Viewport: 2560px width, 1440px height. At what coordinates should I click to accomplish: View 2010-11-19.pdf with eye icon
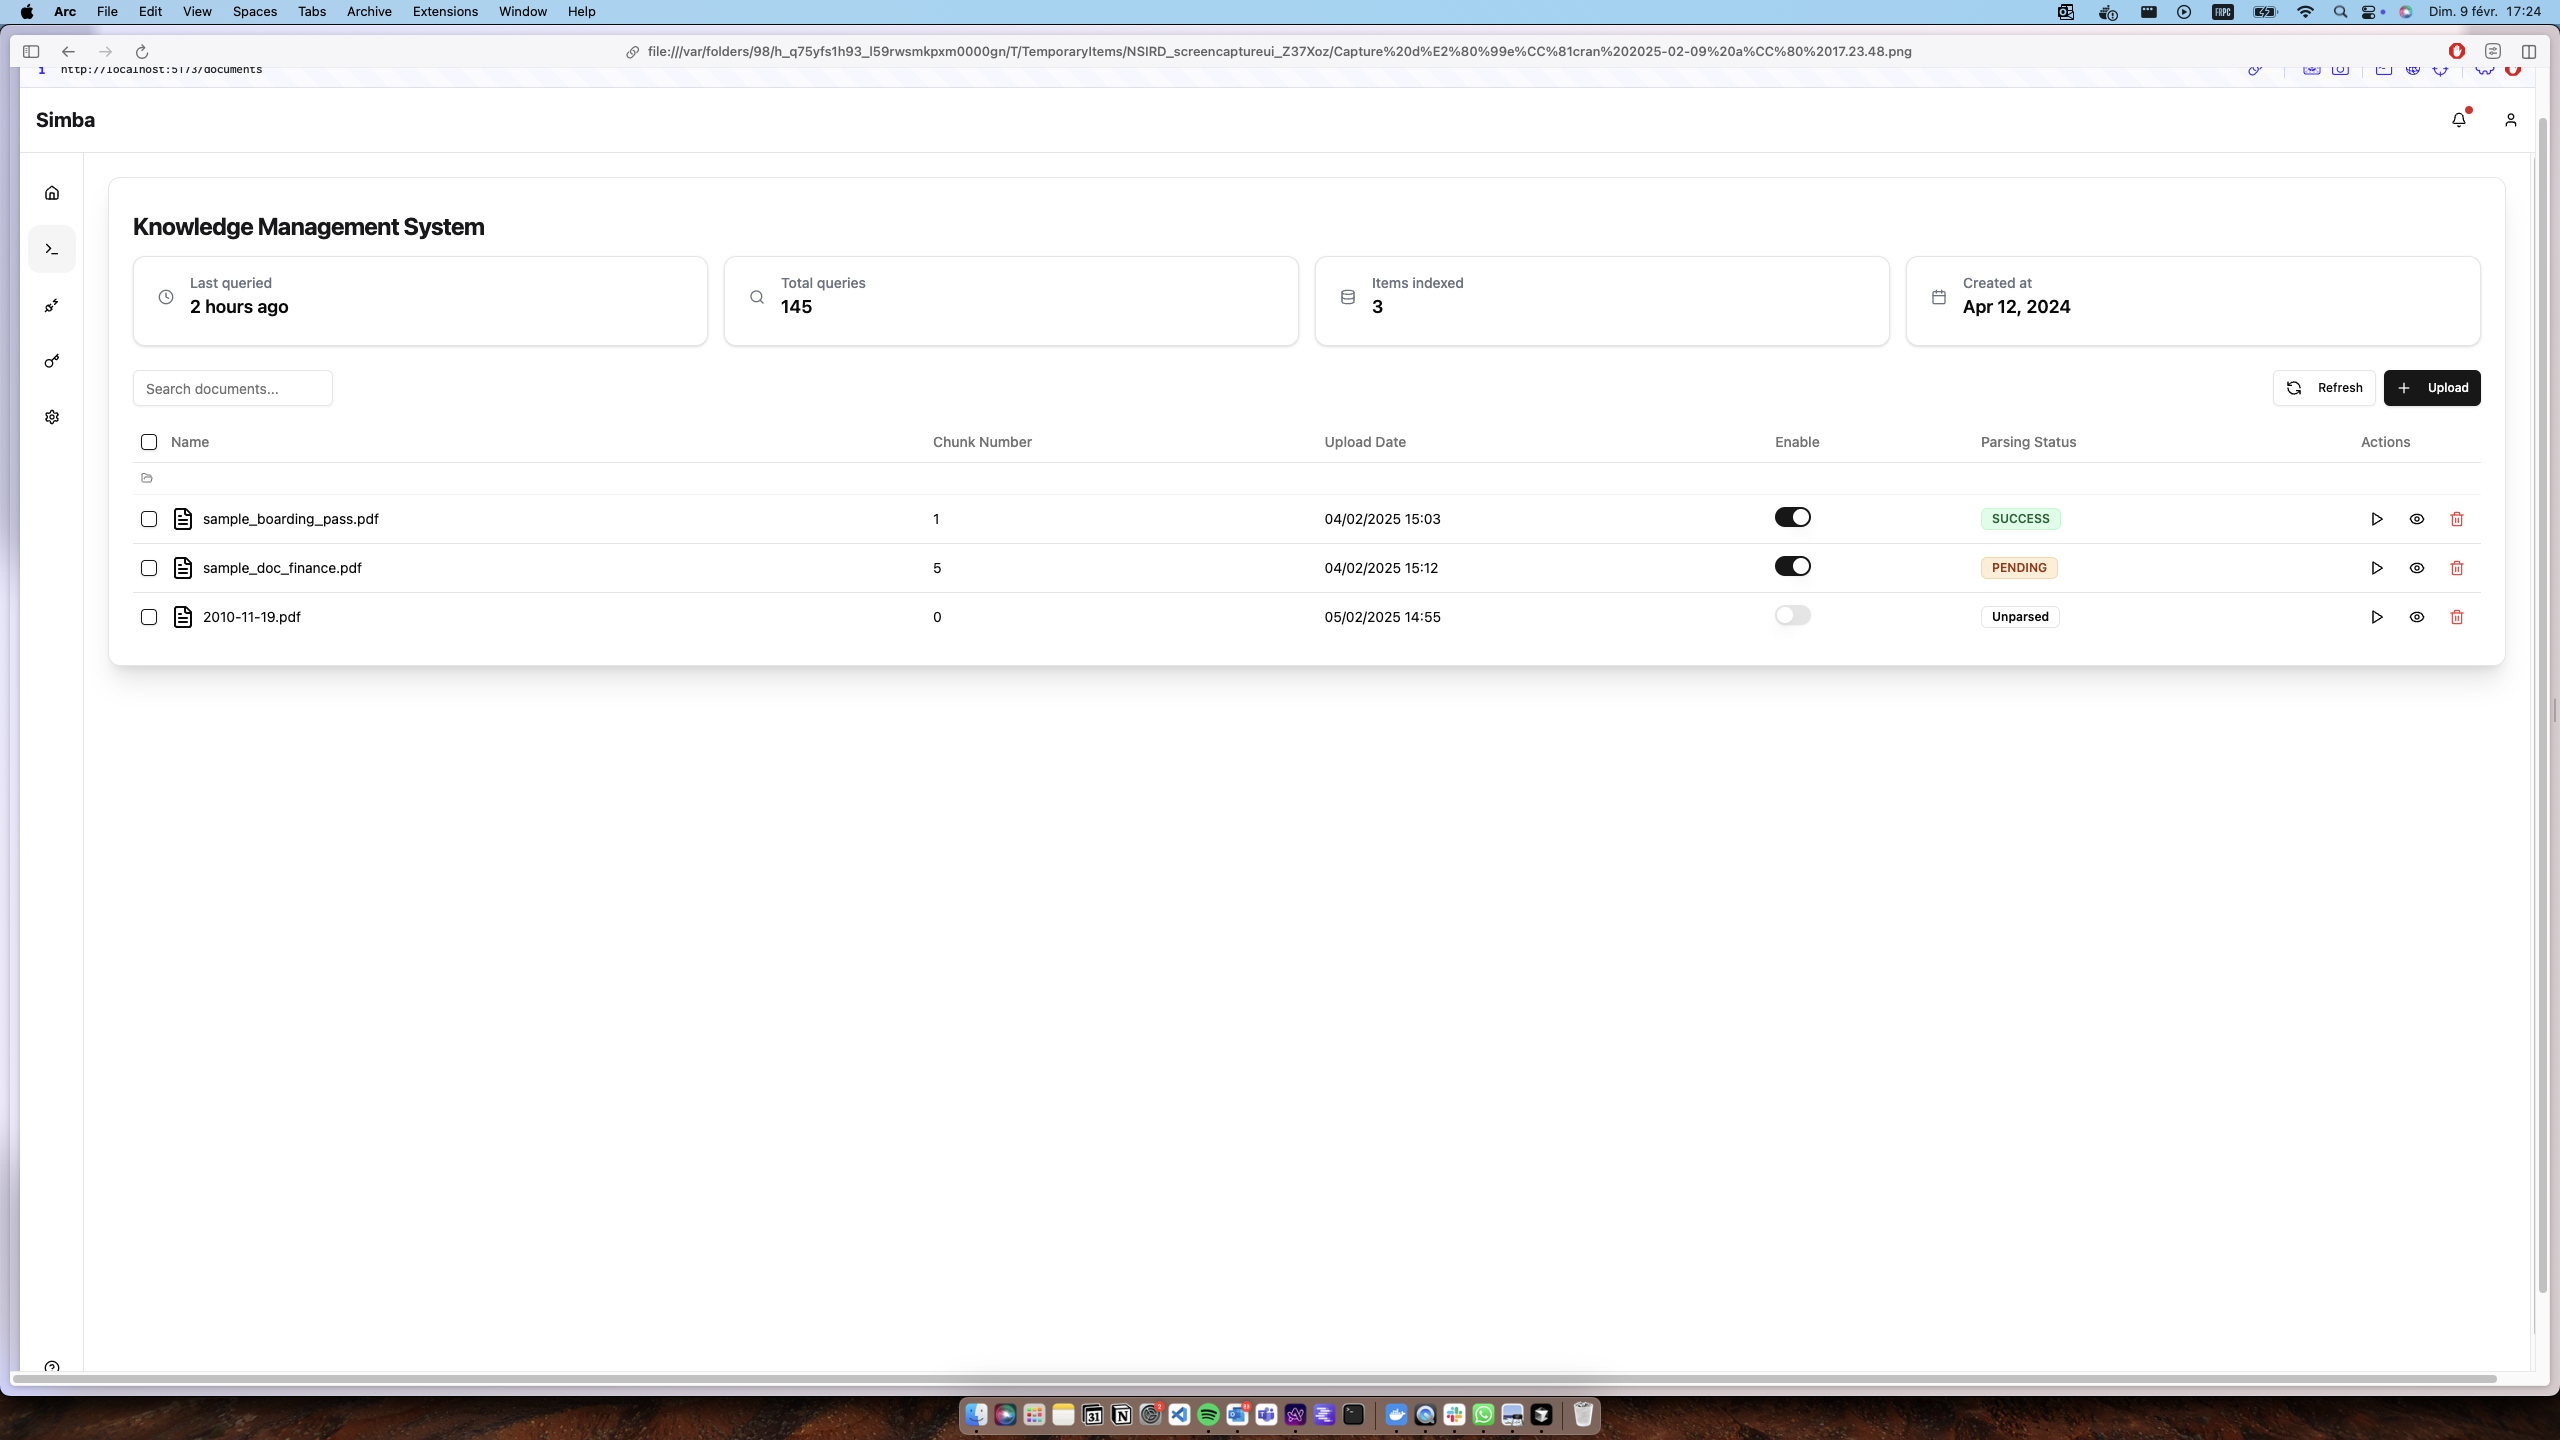coord(2416,617)
